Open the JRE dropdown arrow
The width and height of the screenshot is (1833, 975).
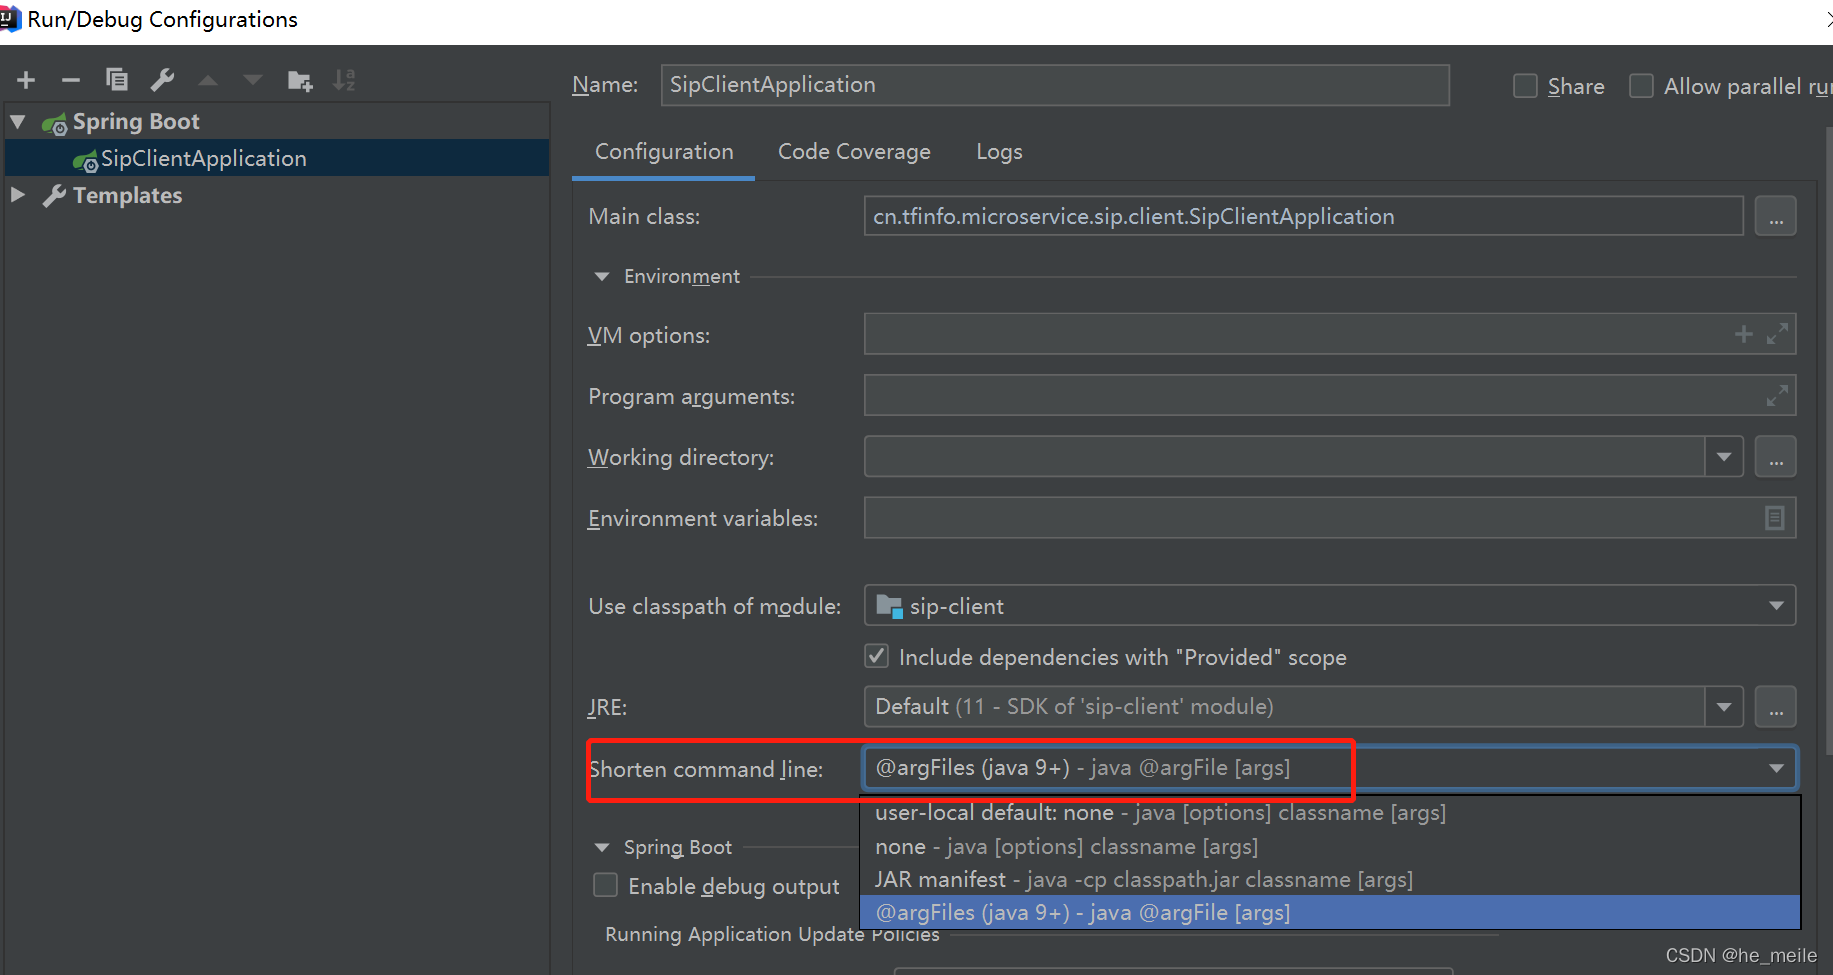[1724, 706]
